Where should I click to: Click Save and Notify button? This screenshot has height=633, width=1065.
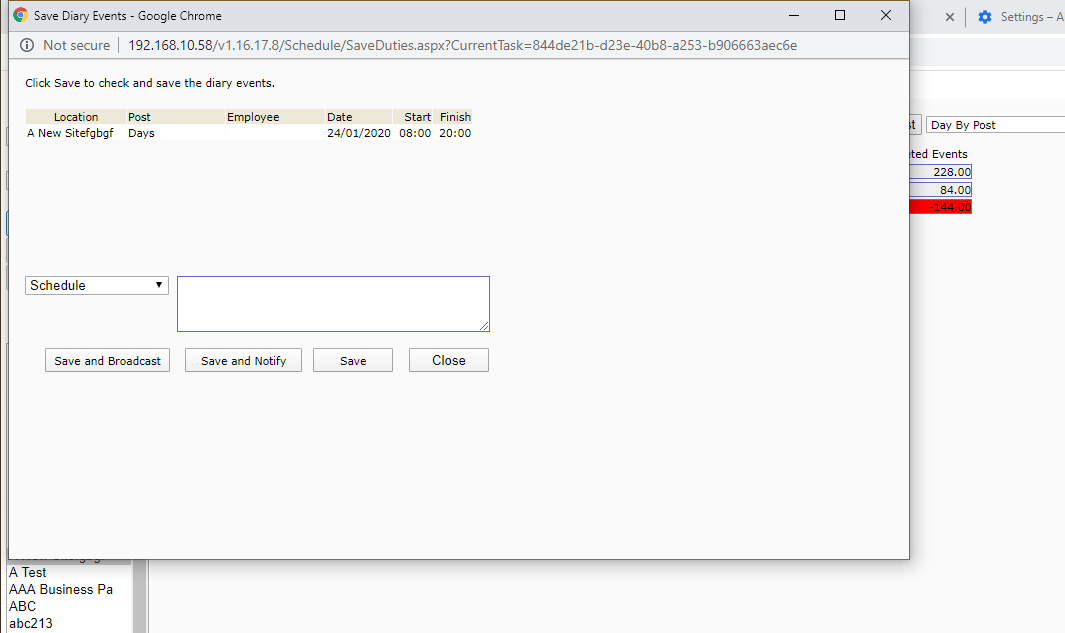pos(244,361)
